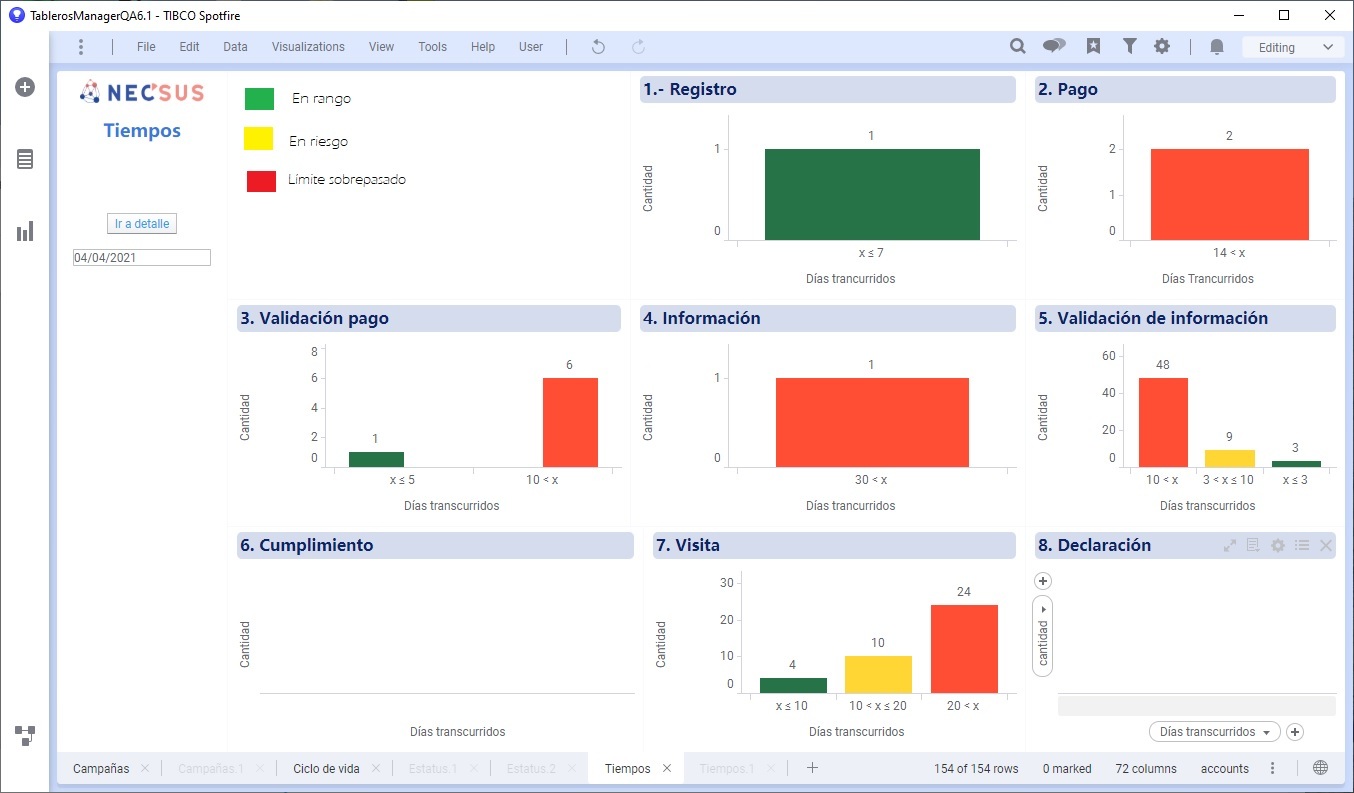
Task: Open the Collaboration chat bubbles icon
Action: (x=1054, y=46)
